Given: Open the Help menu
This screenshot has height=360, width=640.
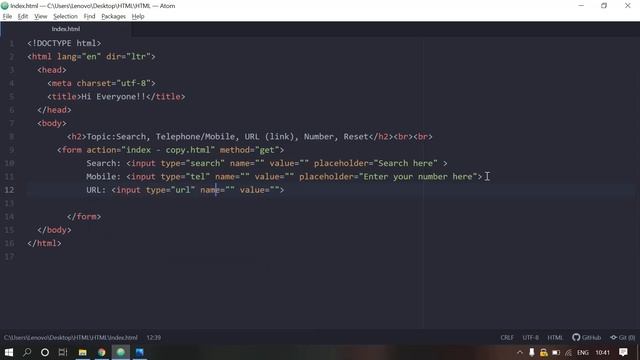Looking at the screenshot, I should coord(138,16).
